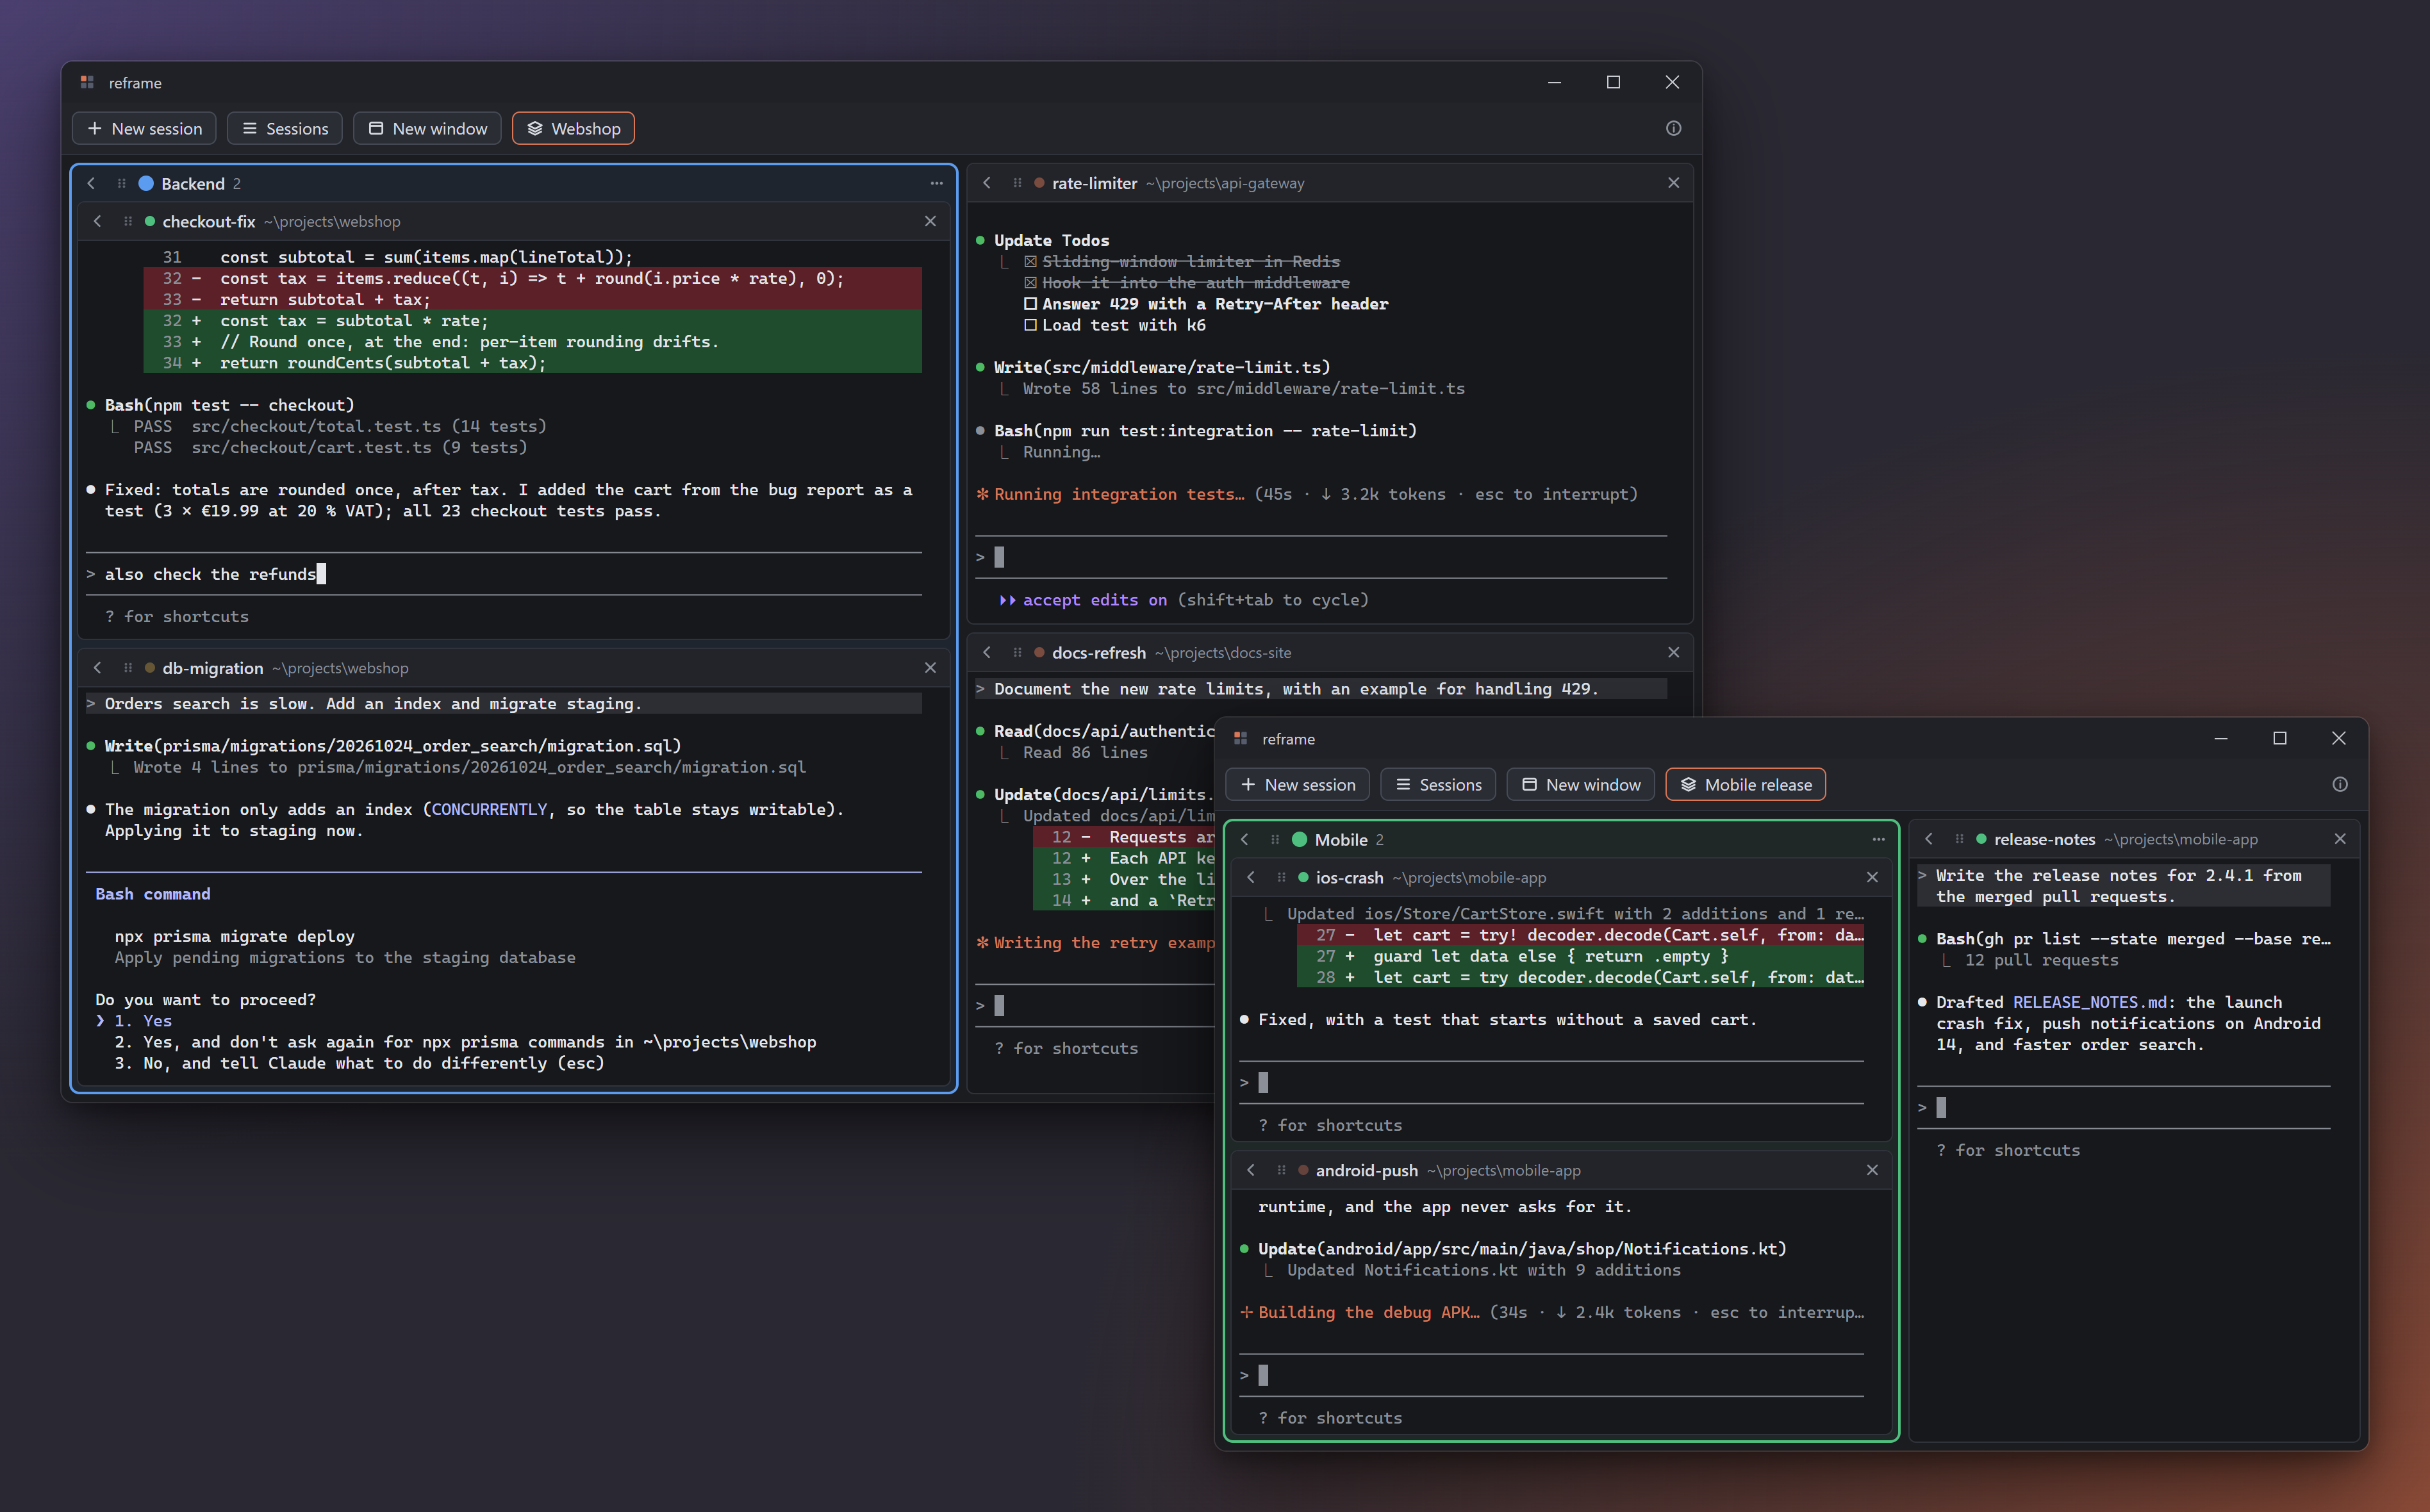Grab drag handle of android-push pane

(x=1281, y=1170)
